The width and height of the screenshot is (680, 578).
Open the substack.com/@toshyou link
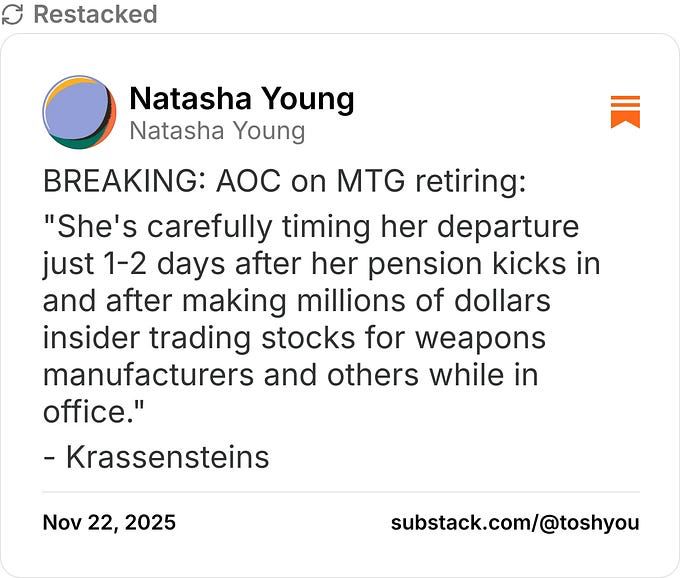tap(514, 523)
